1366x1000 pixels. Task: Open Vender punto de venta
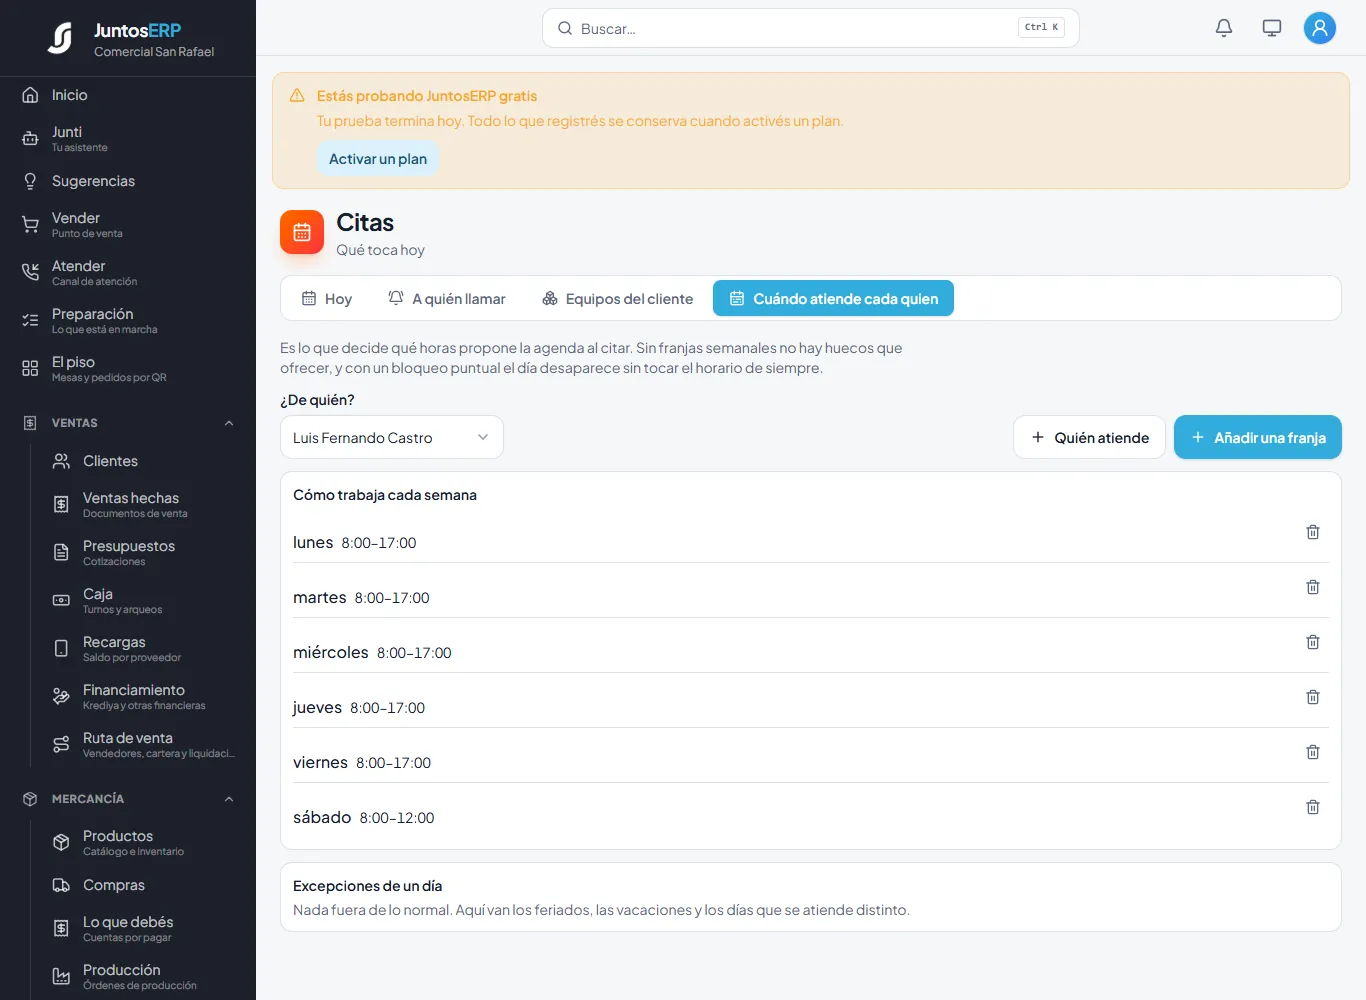pyautogui.click(x=128, y=224)
